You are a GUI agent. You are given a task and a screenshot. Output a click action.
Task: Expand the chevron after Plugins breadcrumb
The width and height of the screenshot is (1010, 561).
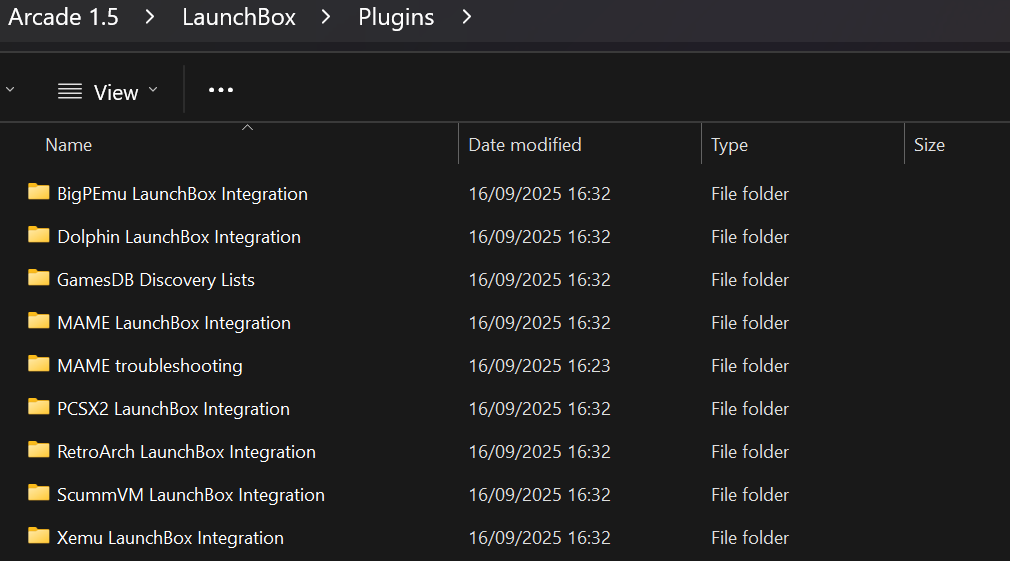pyautogui.click(x=467, y=17)
